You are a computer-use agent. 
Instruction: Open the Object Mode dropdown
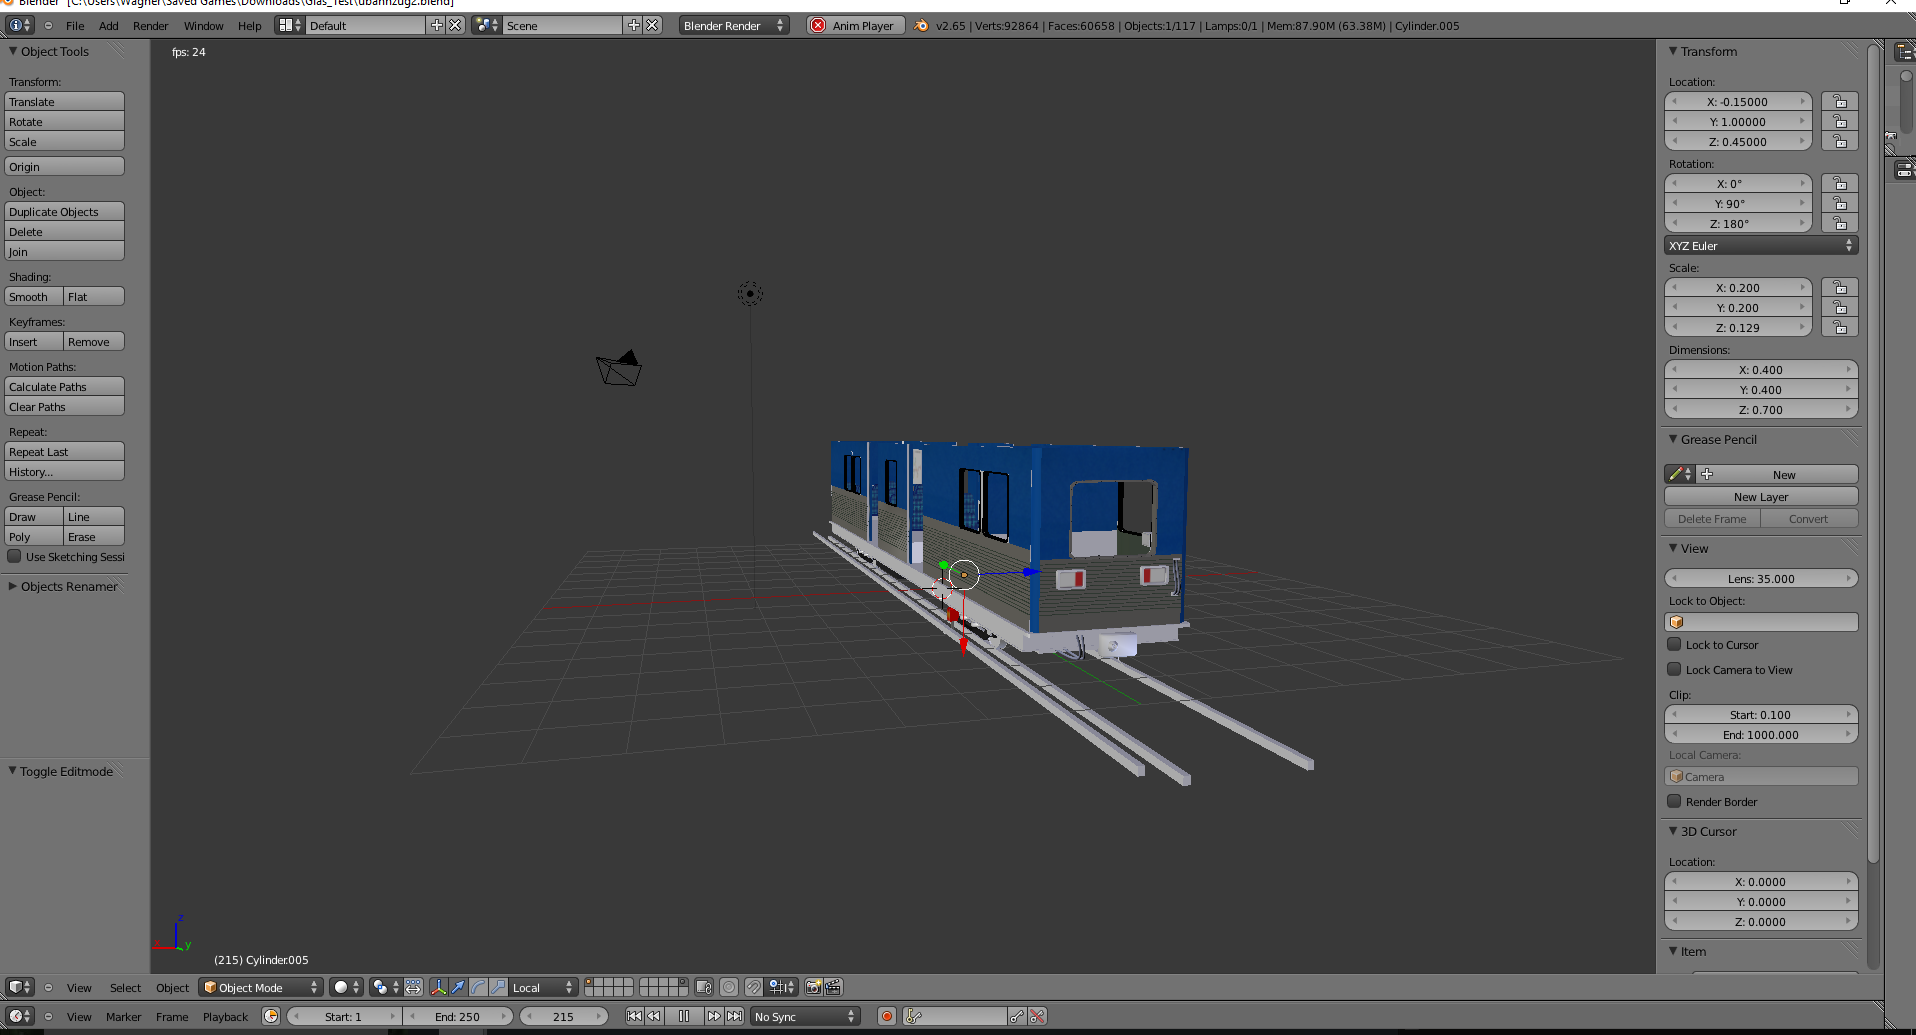tap(260, 987)
